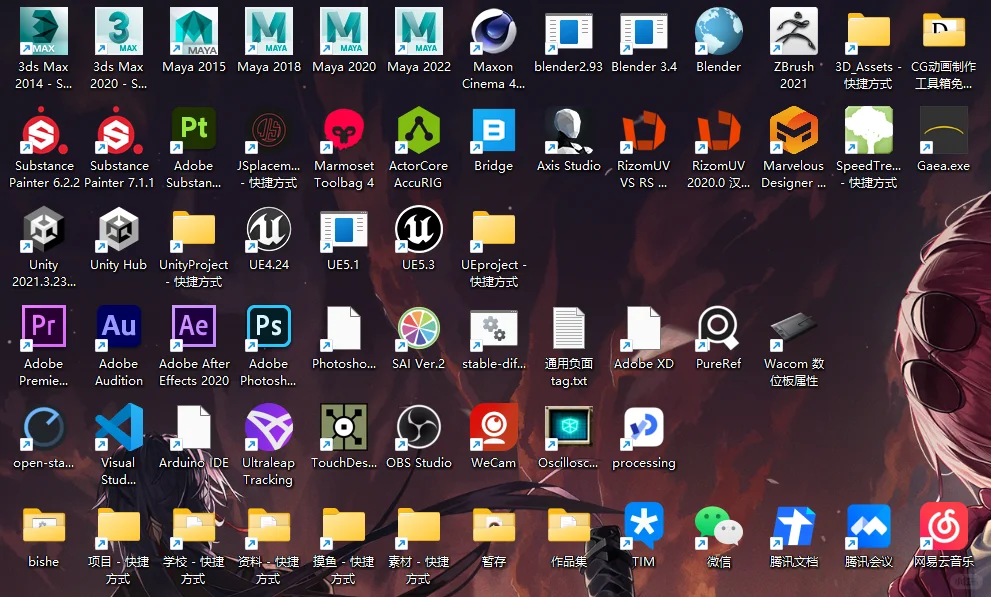
Task: Select the Bridge app icon
Action: coord(494,130)
